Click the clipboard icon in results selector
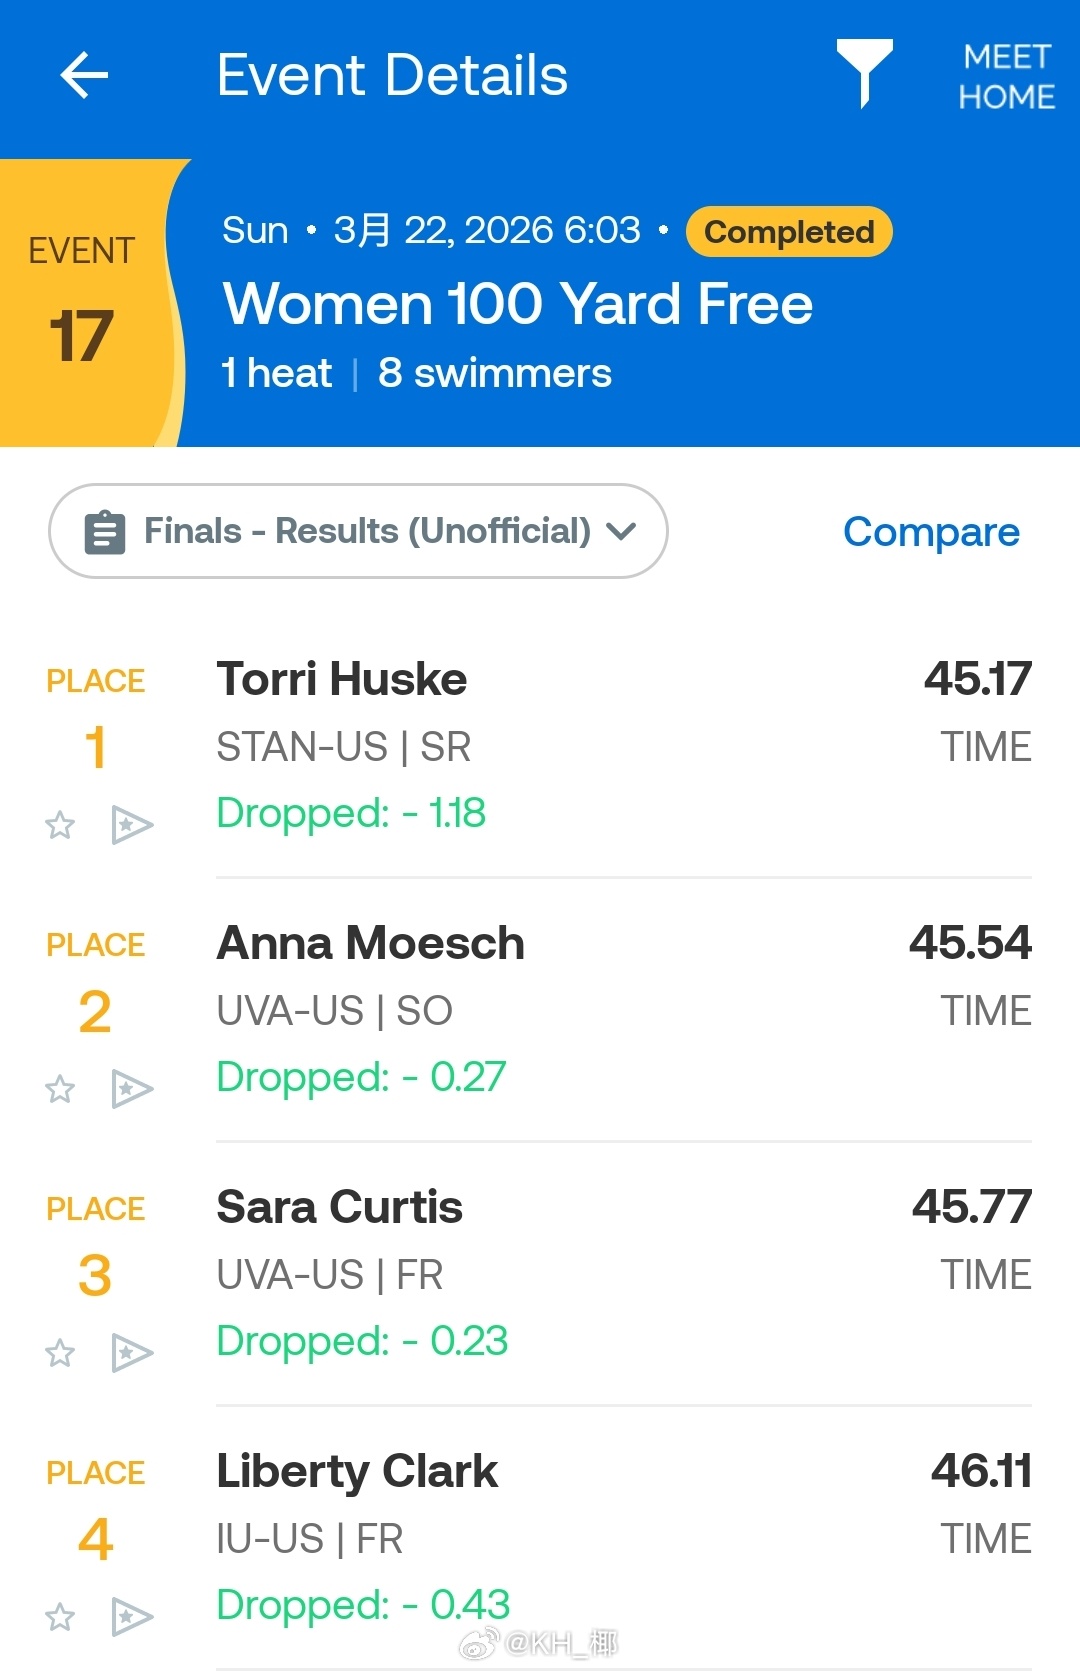1080x1671 pixels. (105, 532)
